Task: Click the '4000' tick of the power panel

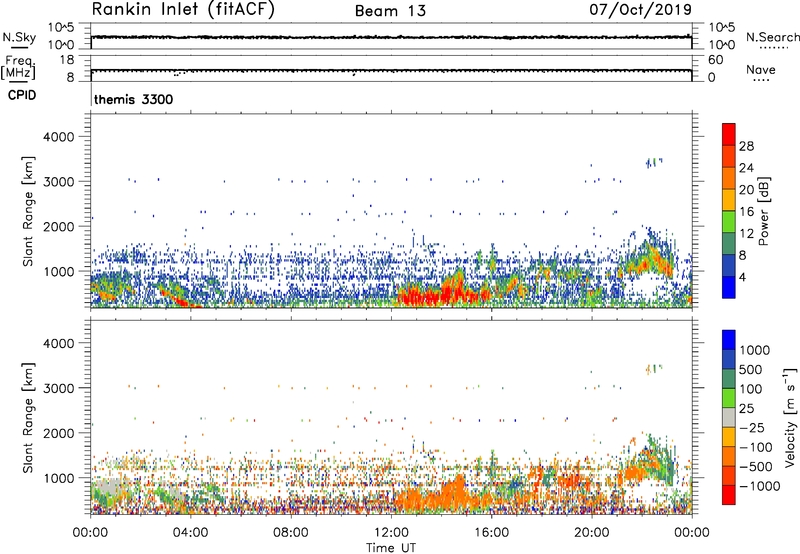Action: [58, 137]
